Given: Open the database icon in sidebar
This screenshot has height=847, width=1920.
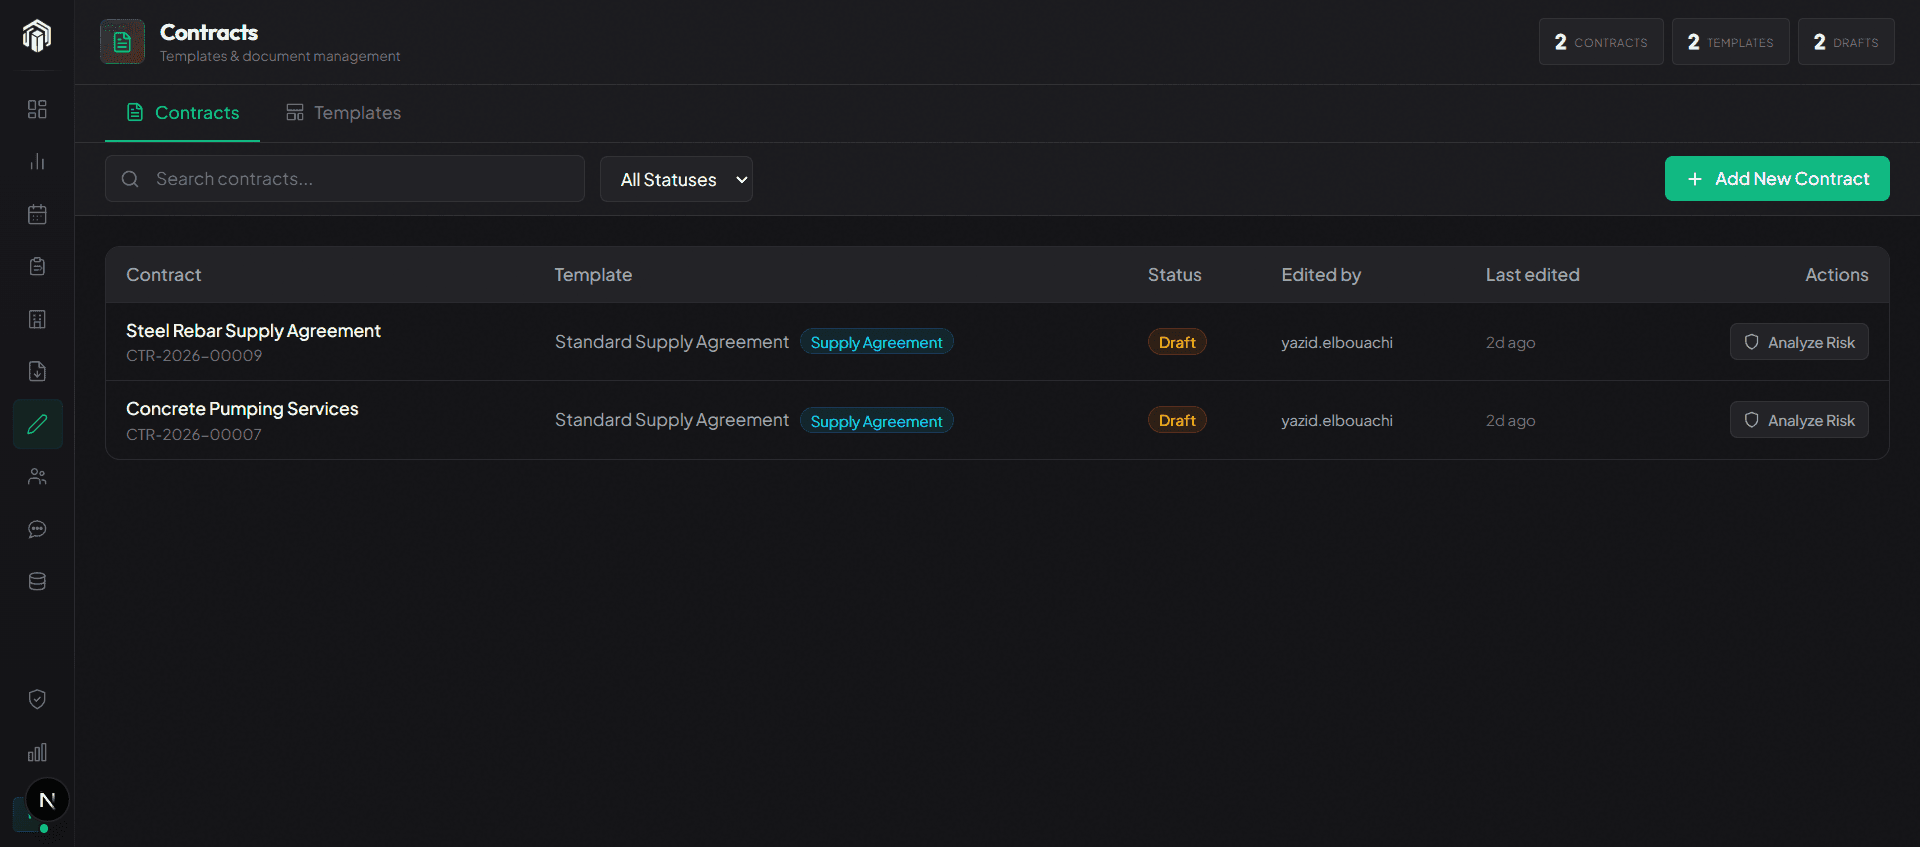Looking at the screenshot, I should 37,581.
